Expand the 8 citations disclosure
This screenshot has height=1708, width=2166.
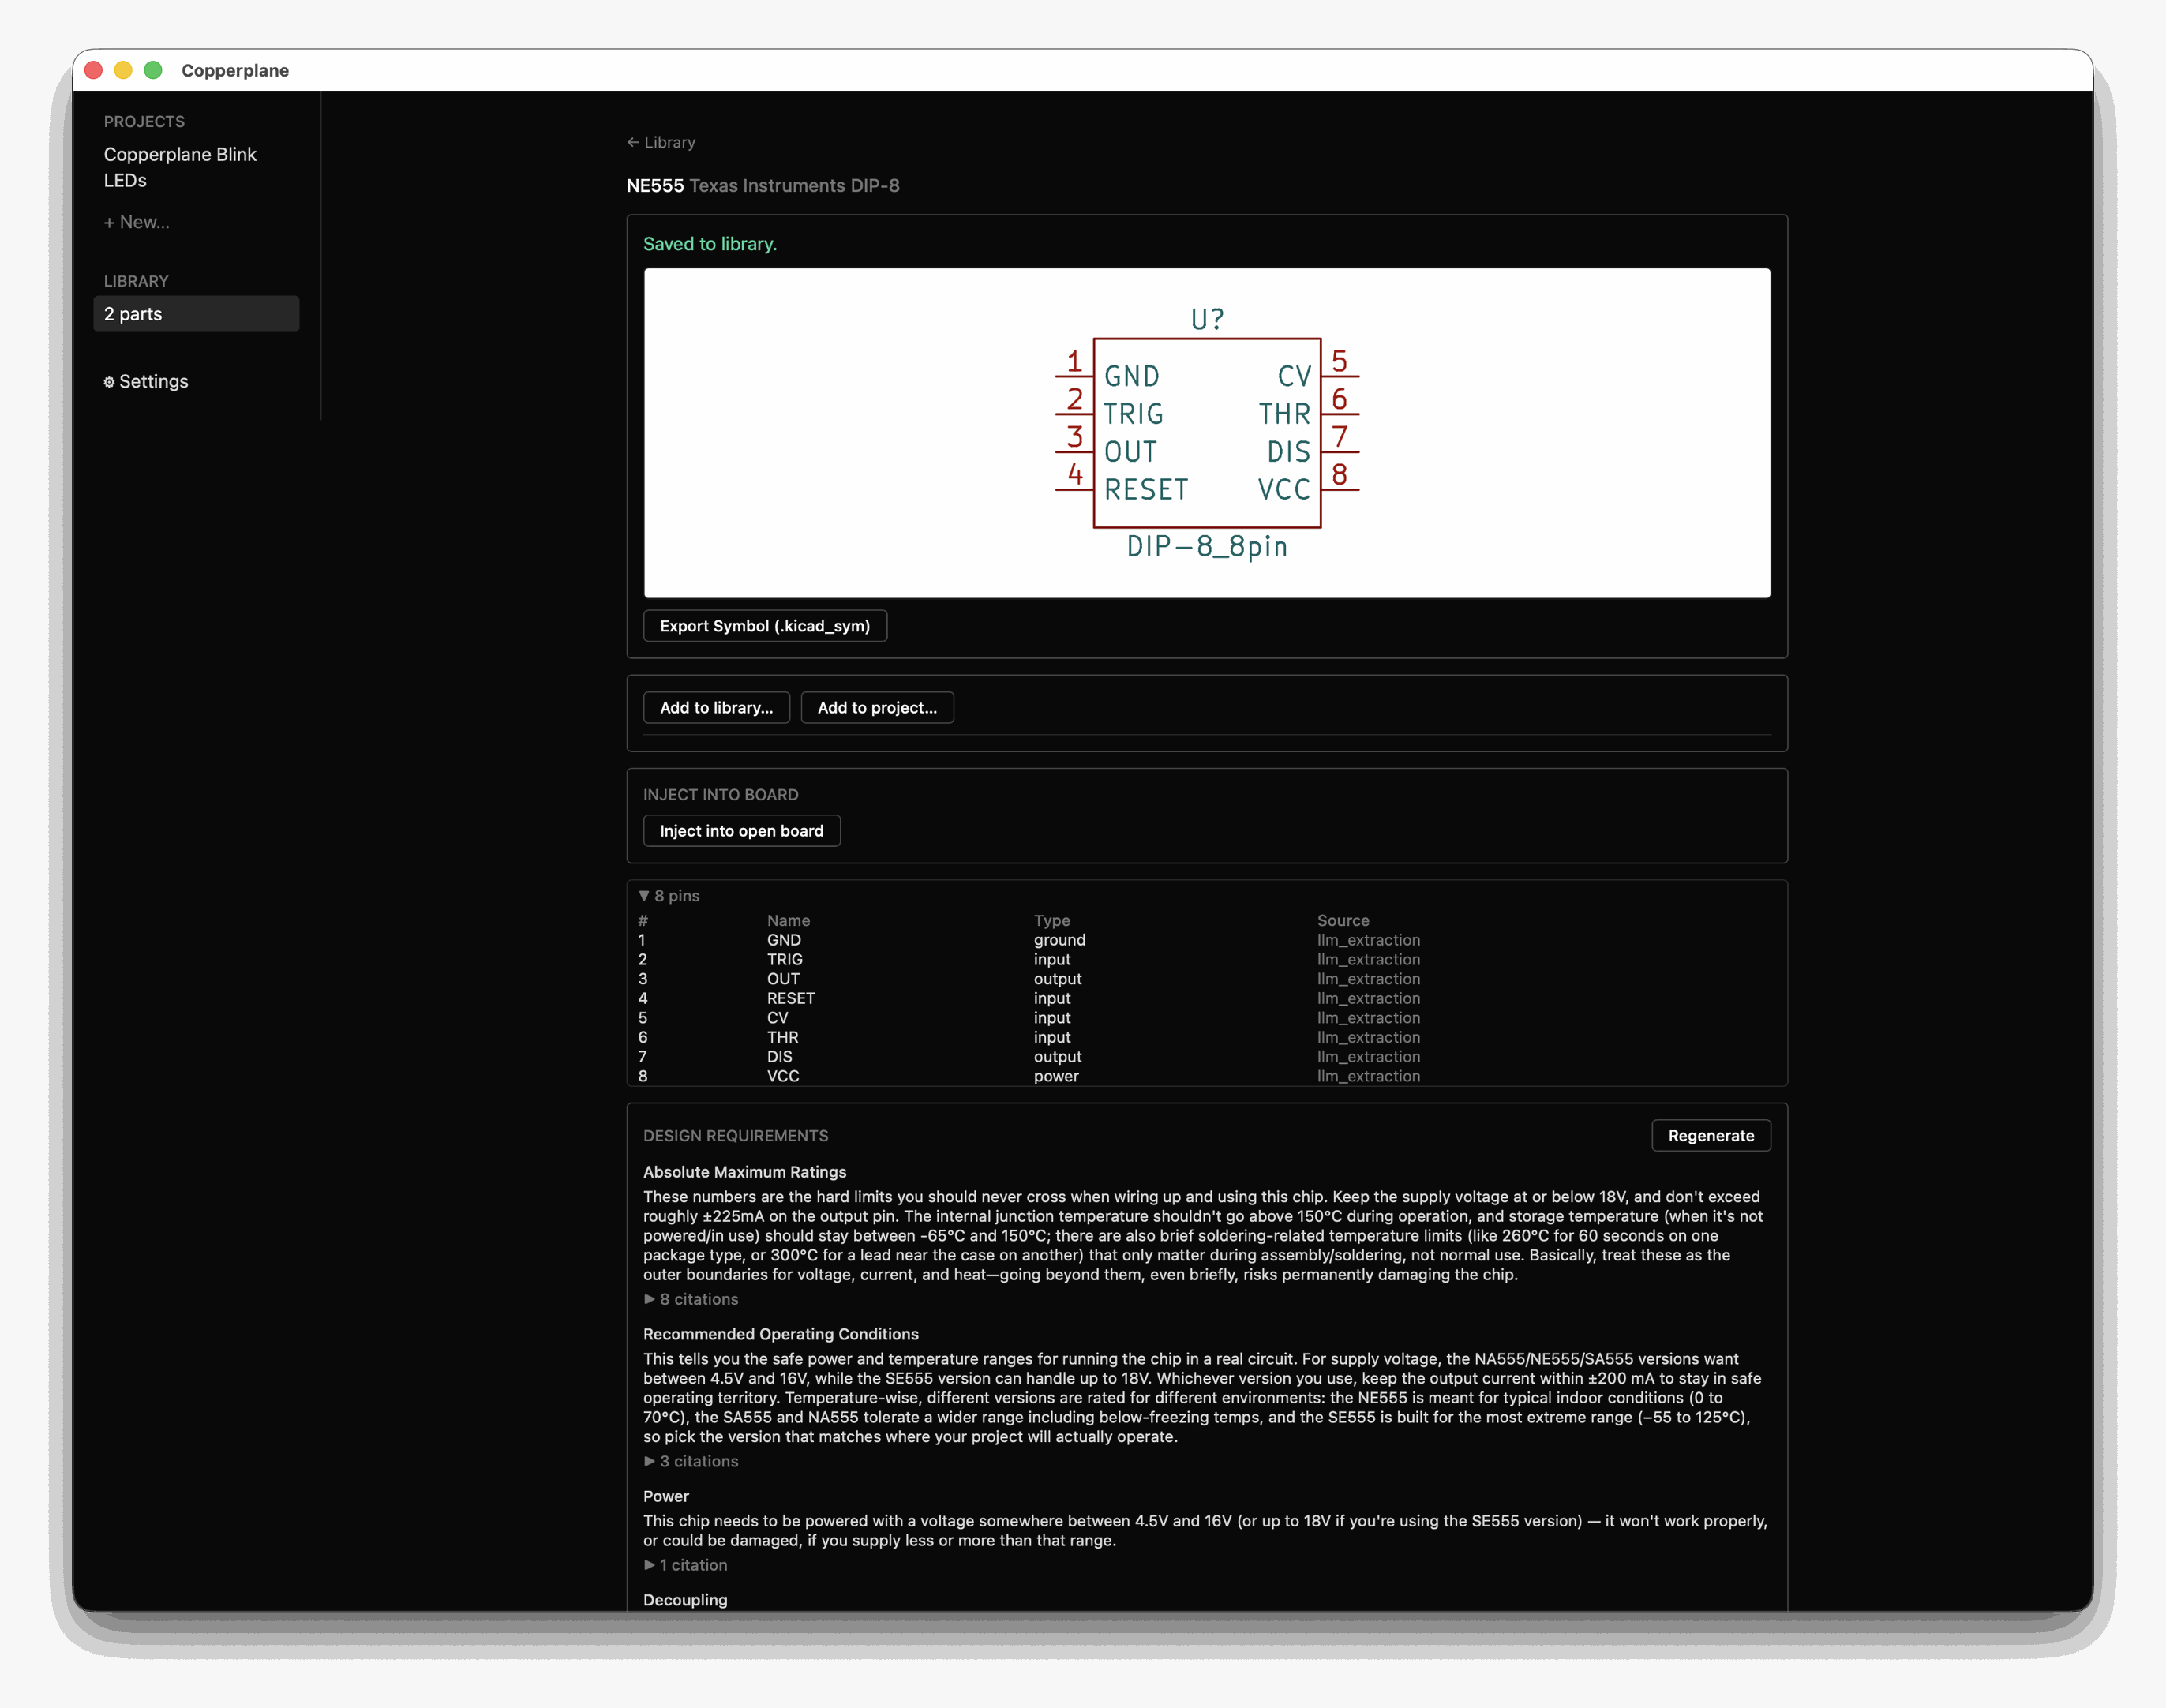[x=691, y=1299]
